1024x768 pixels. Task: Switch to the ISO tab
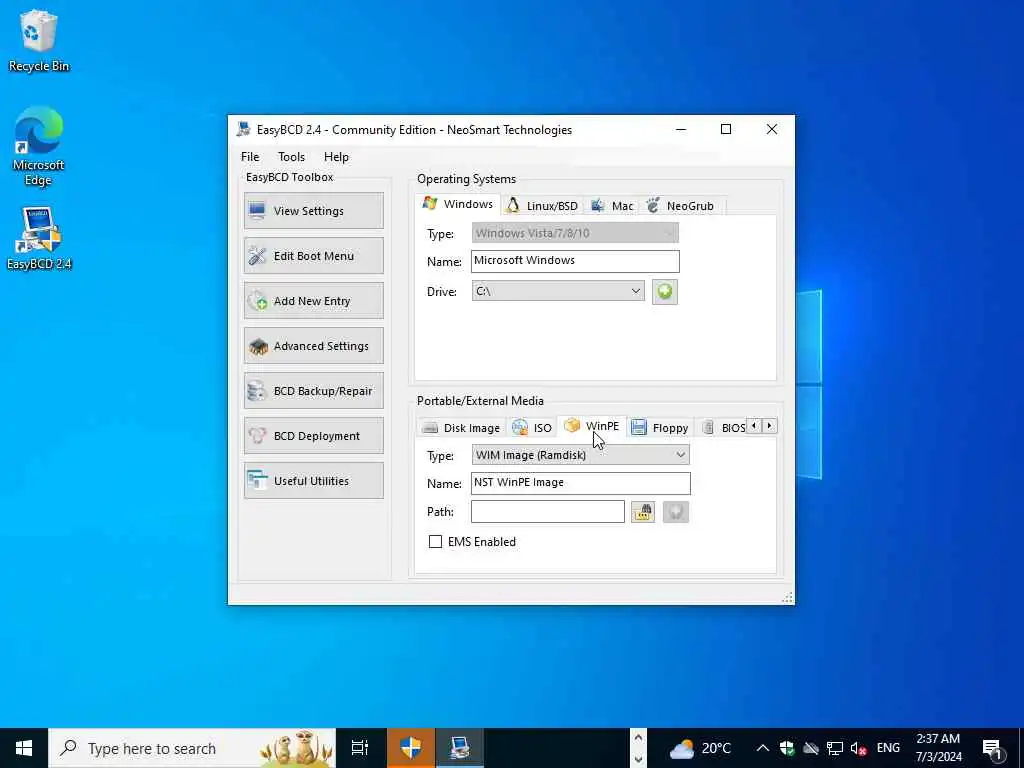(532, 428)
